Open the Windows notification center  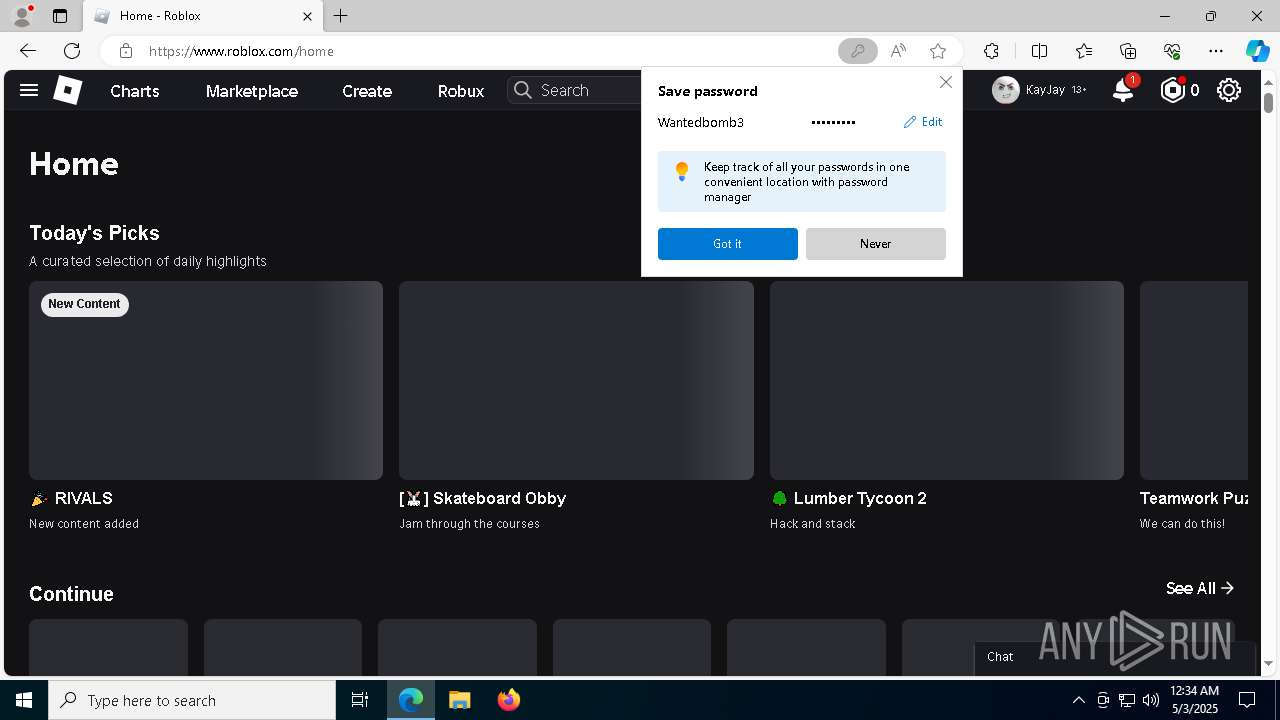(x=1247, y=700)
